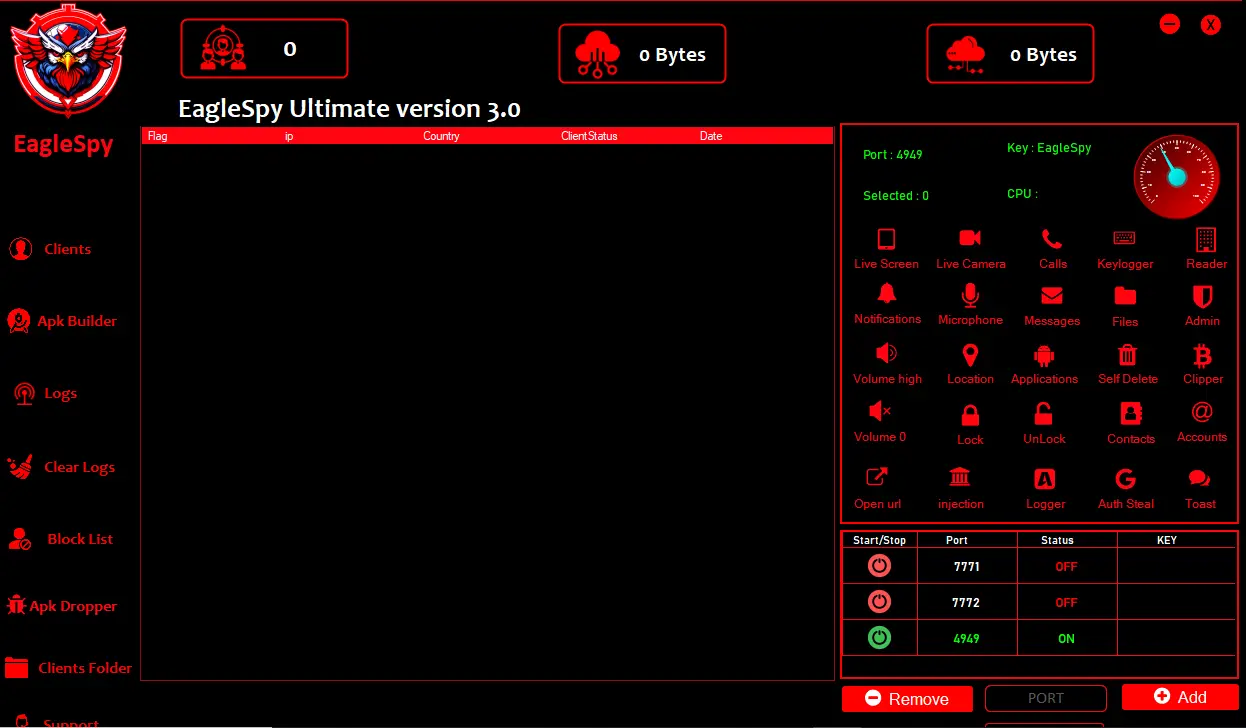Click the PORT input field
Screen dimensions: 1246x728
pos(1046,698)
